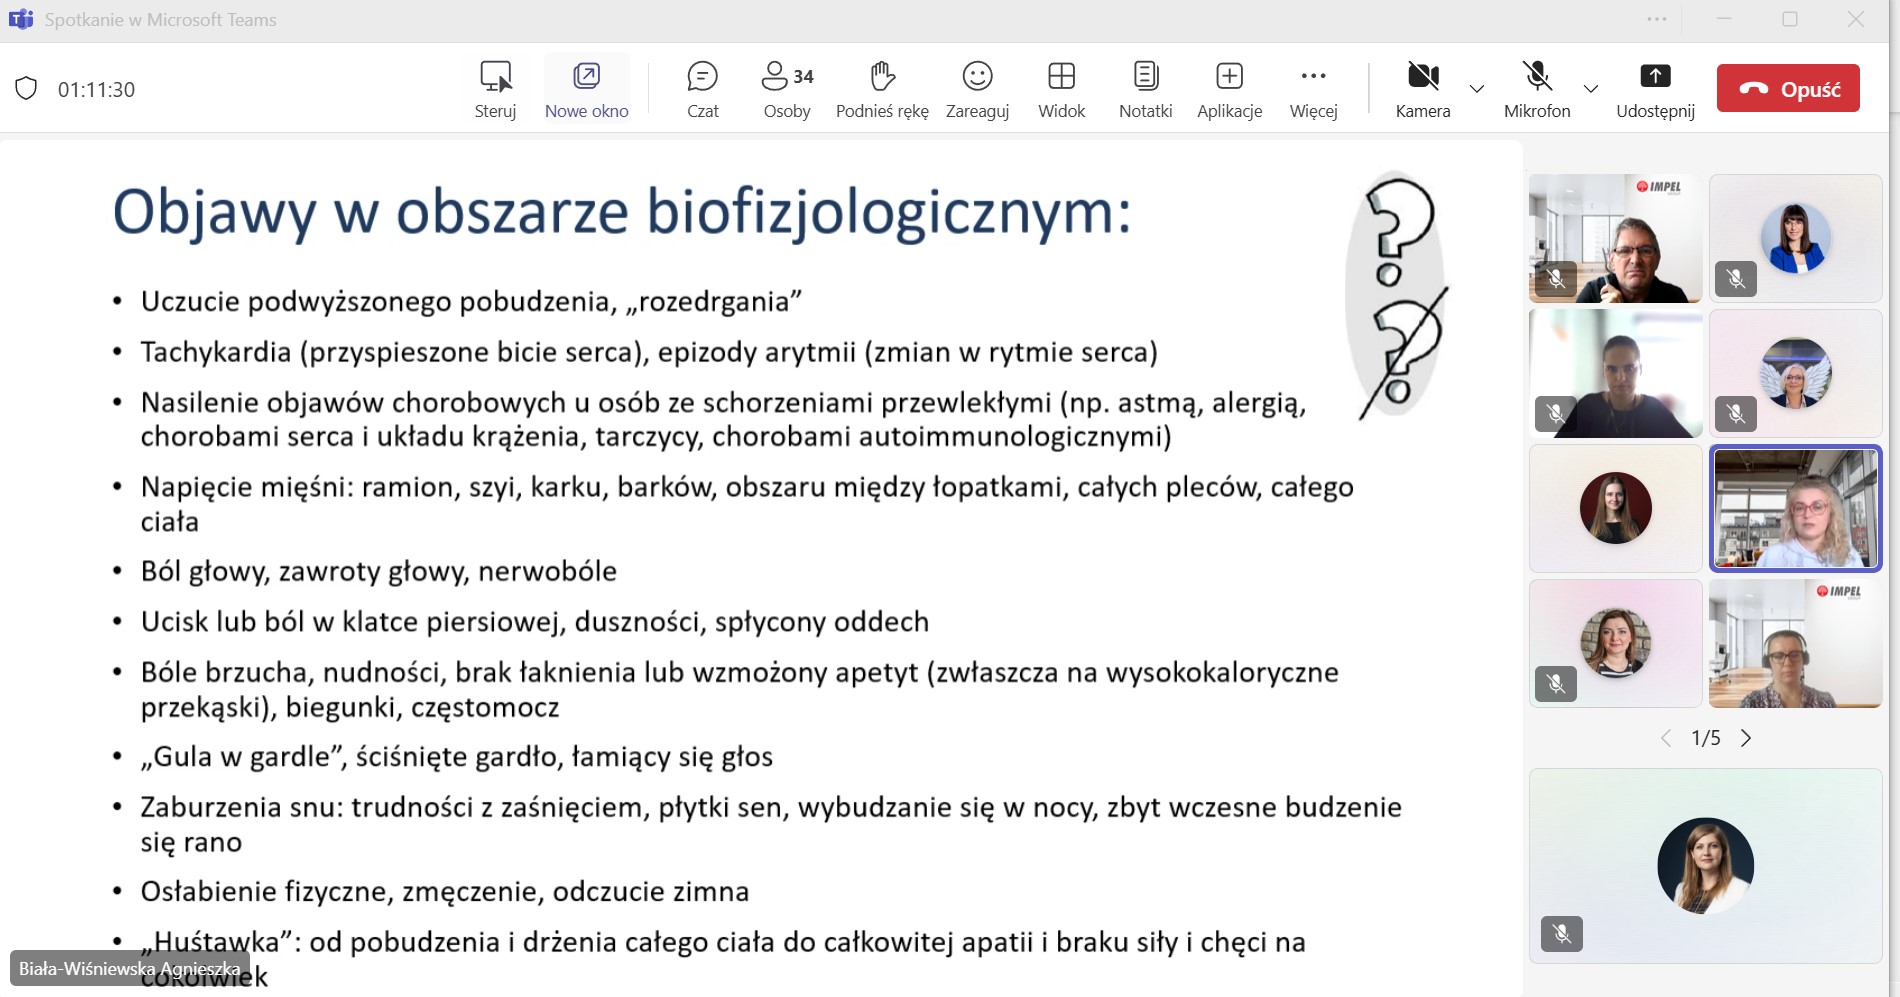1900x997 pixels.
Task: Change layout using Widok
Action: pyautogui.click(x=1061, y=89)
